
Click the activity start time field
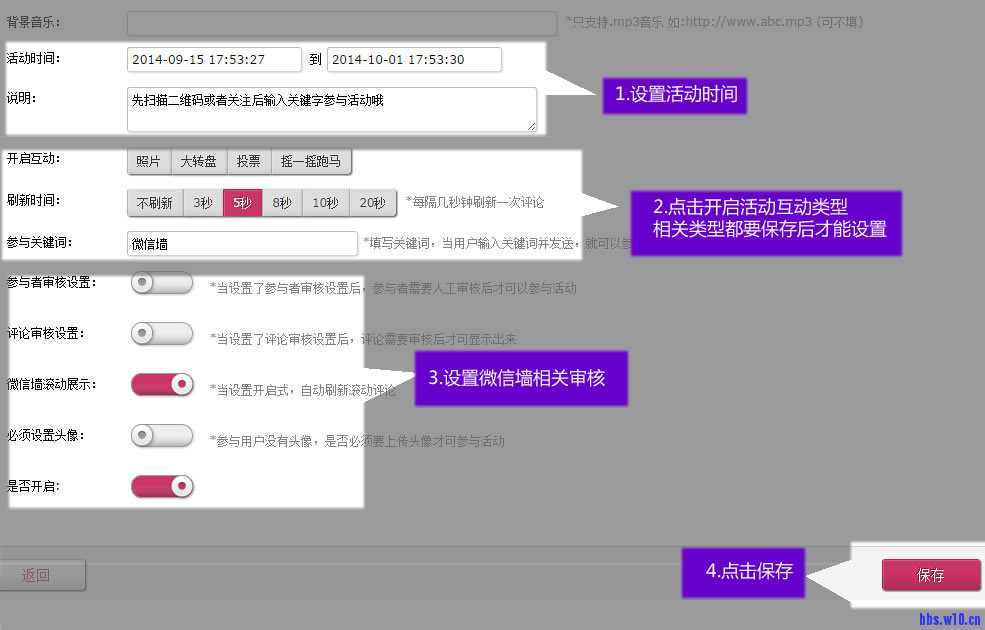coord(214,60)
